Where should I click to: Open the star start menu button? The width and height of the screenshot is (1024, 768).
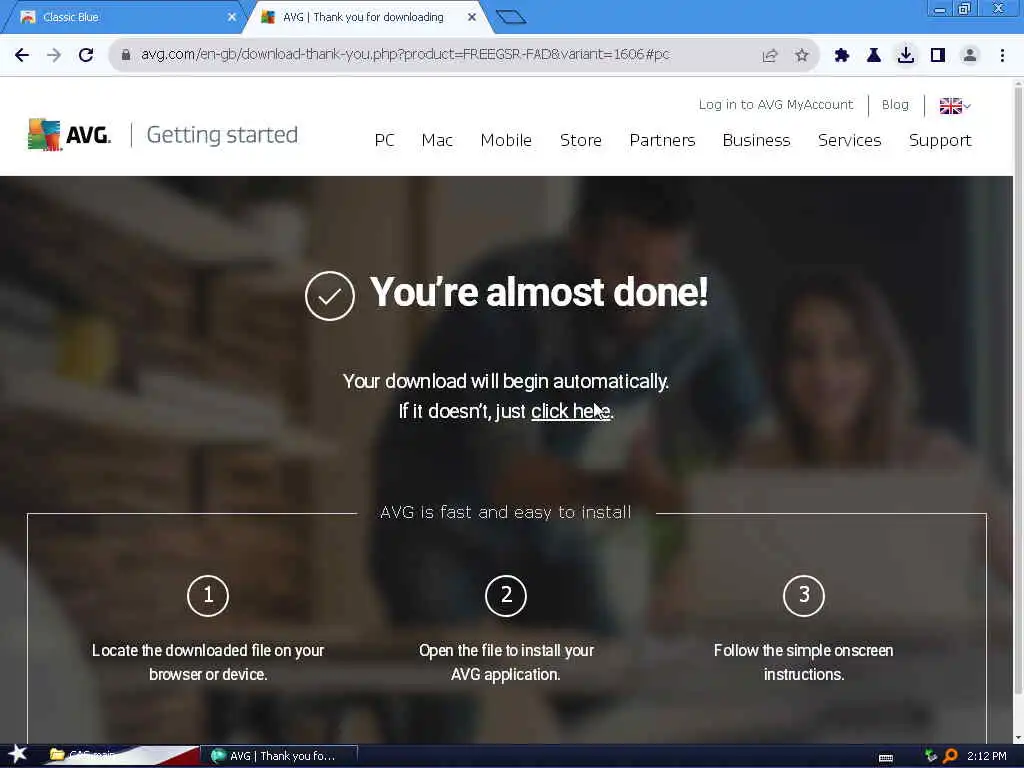(18, 754)
